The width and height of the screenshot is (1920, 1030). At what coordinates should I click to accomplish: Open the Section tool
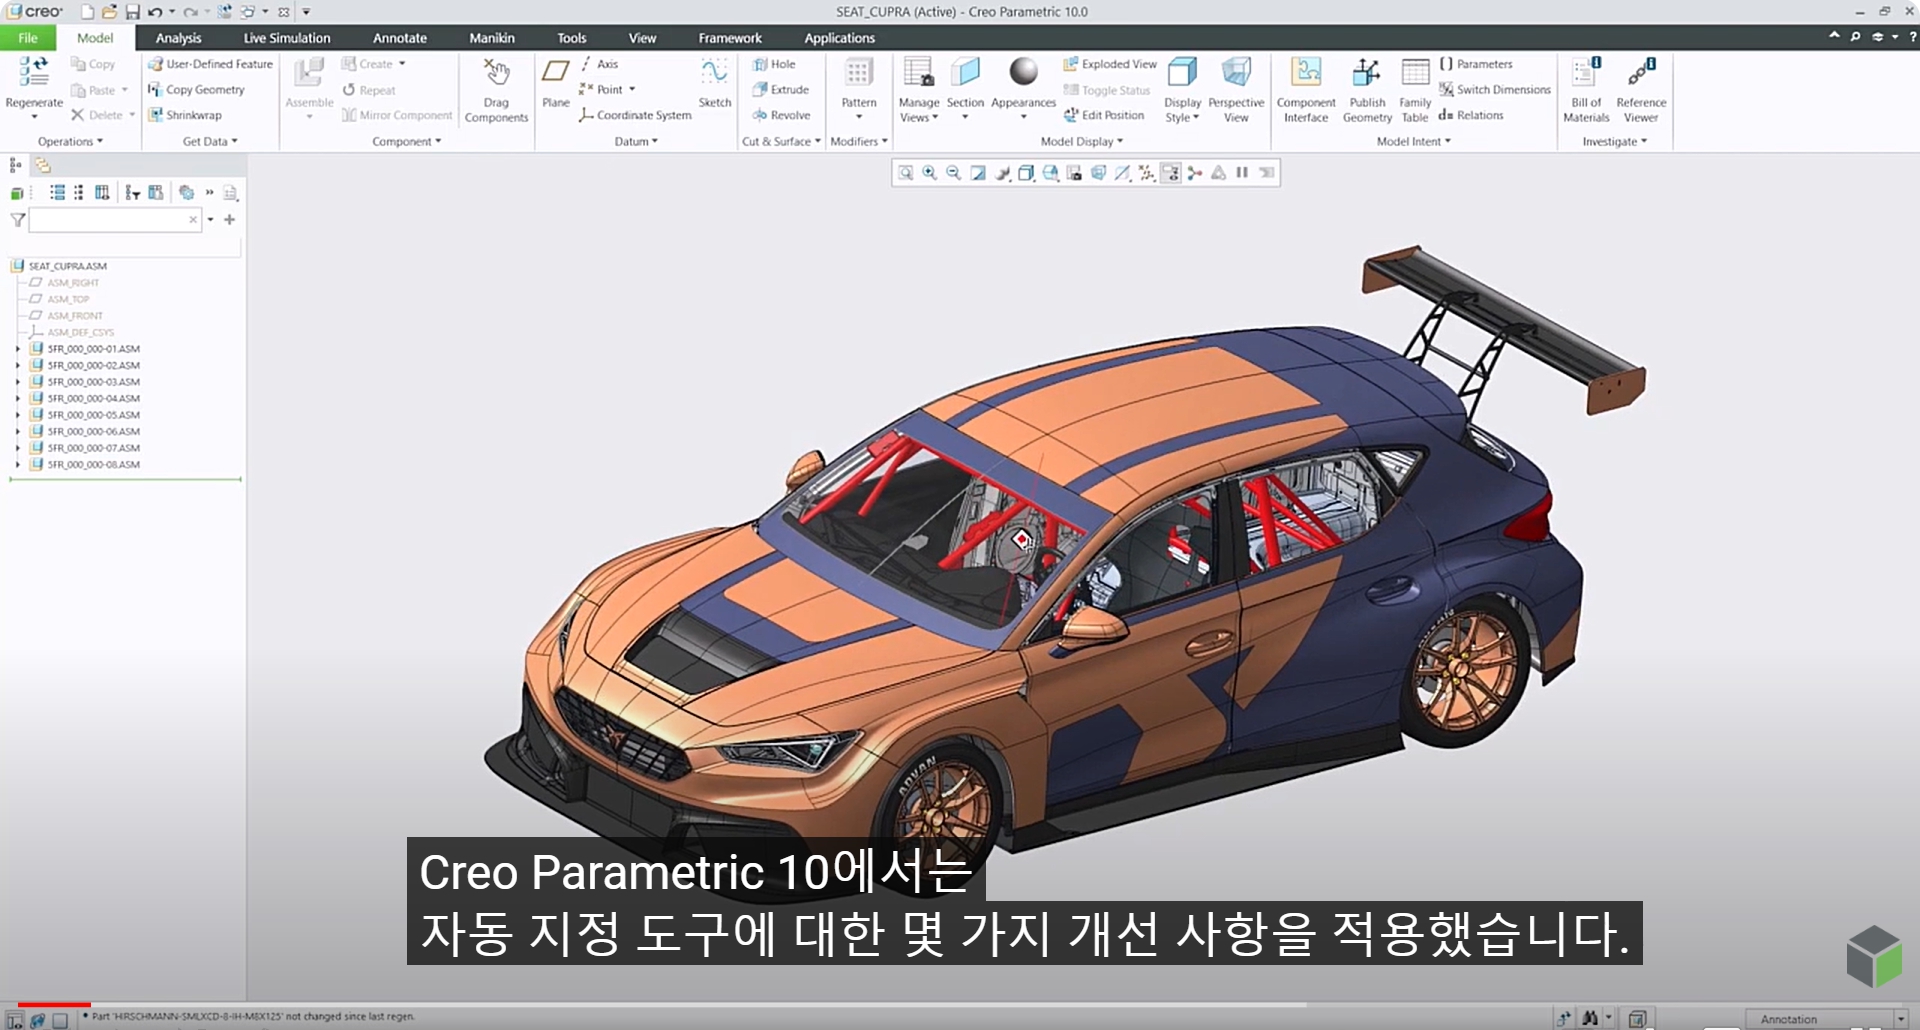tap(965, 91)
